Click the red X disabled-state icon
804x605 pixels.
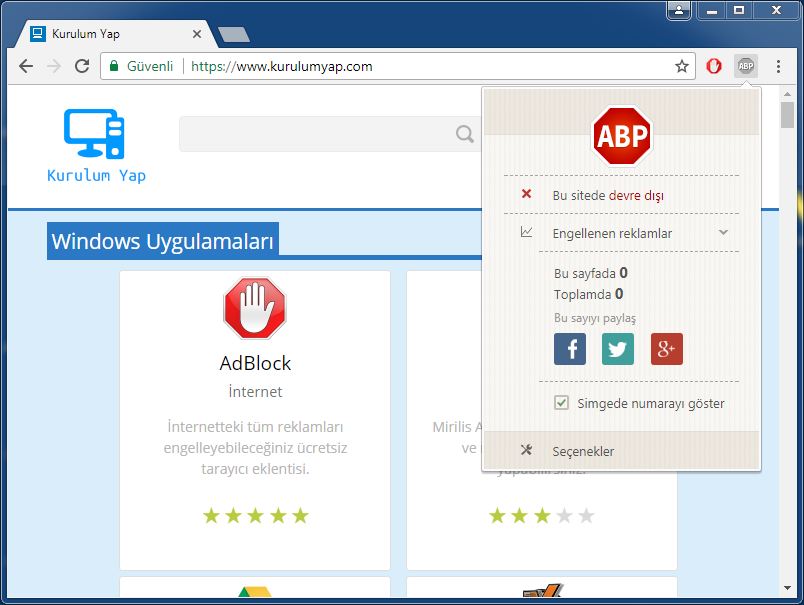click(x=526, y=194)
